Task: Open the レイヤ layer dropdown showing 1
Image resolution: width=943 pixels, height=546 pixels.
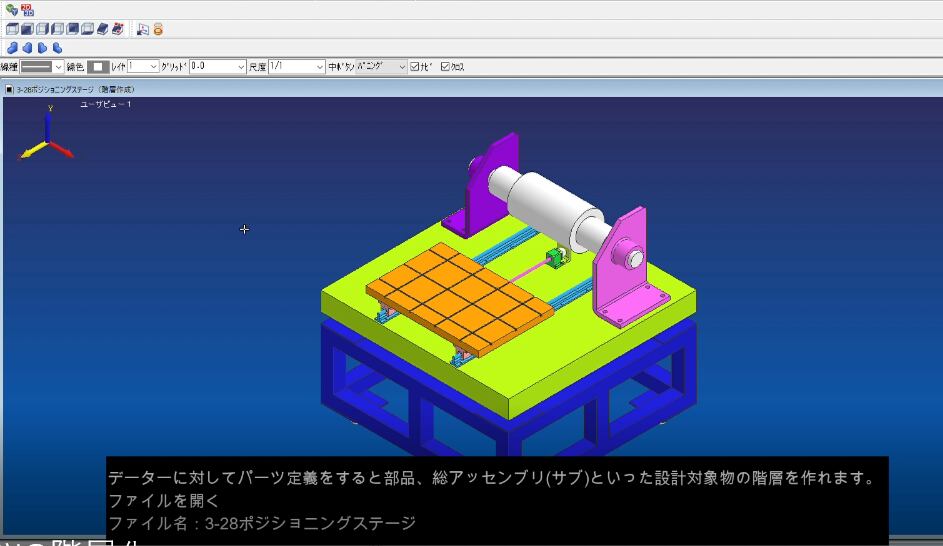Action: pos(143,67)
